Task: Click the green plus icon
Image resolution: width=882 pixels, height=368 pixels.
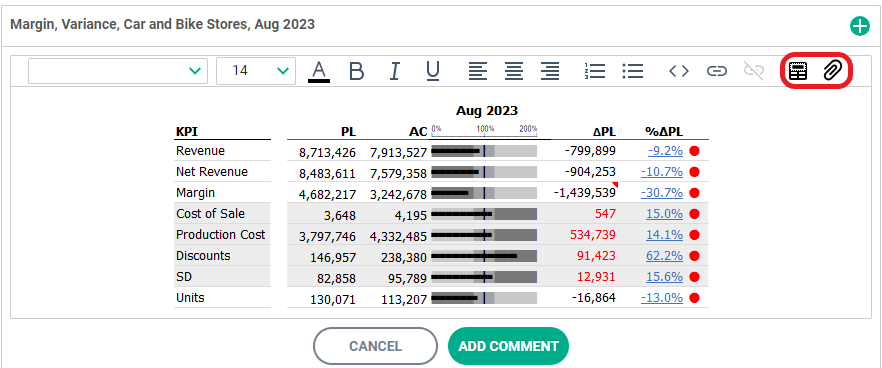Action: tap(860, 26)
